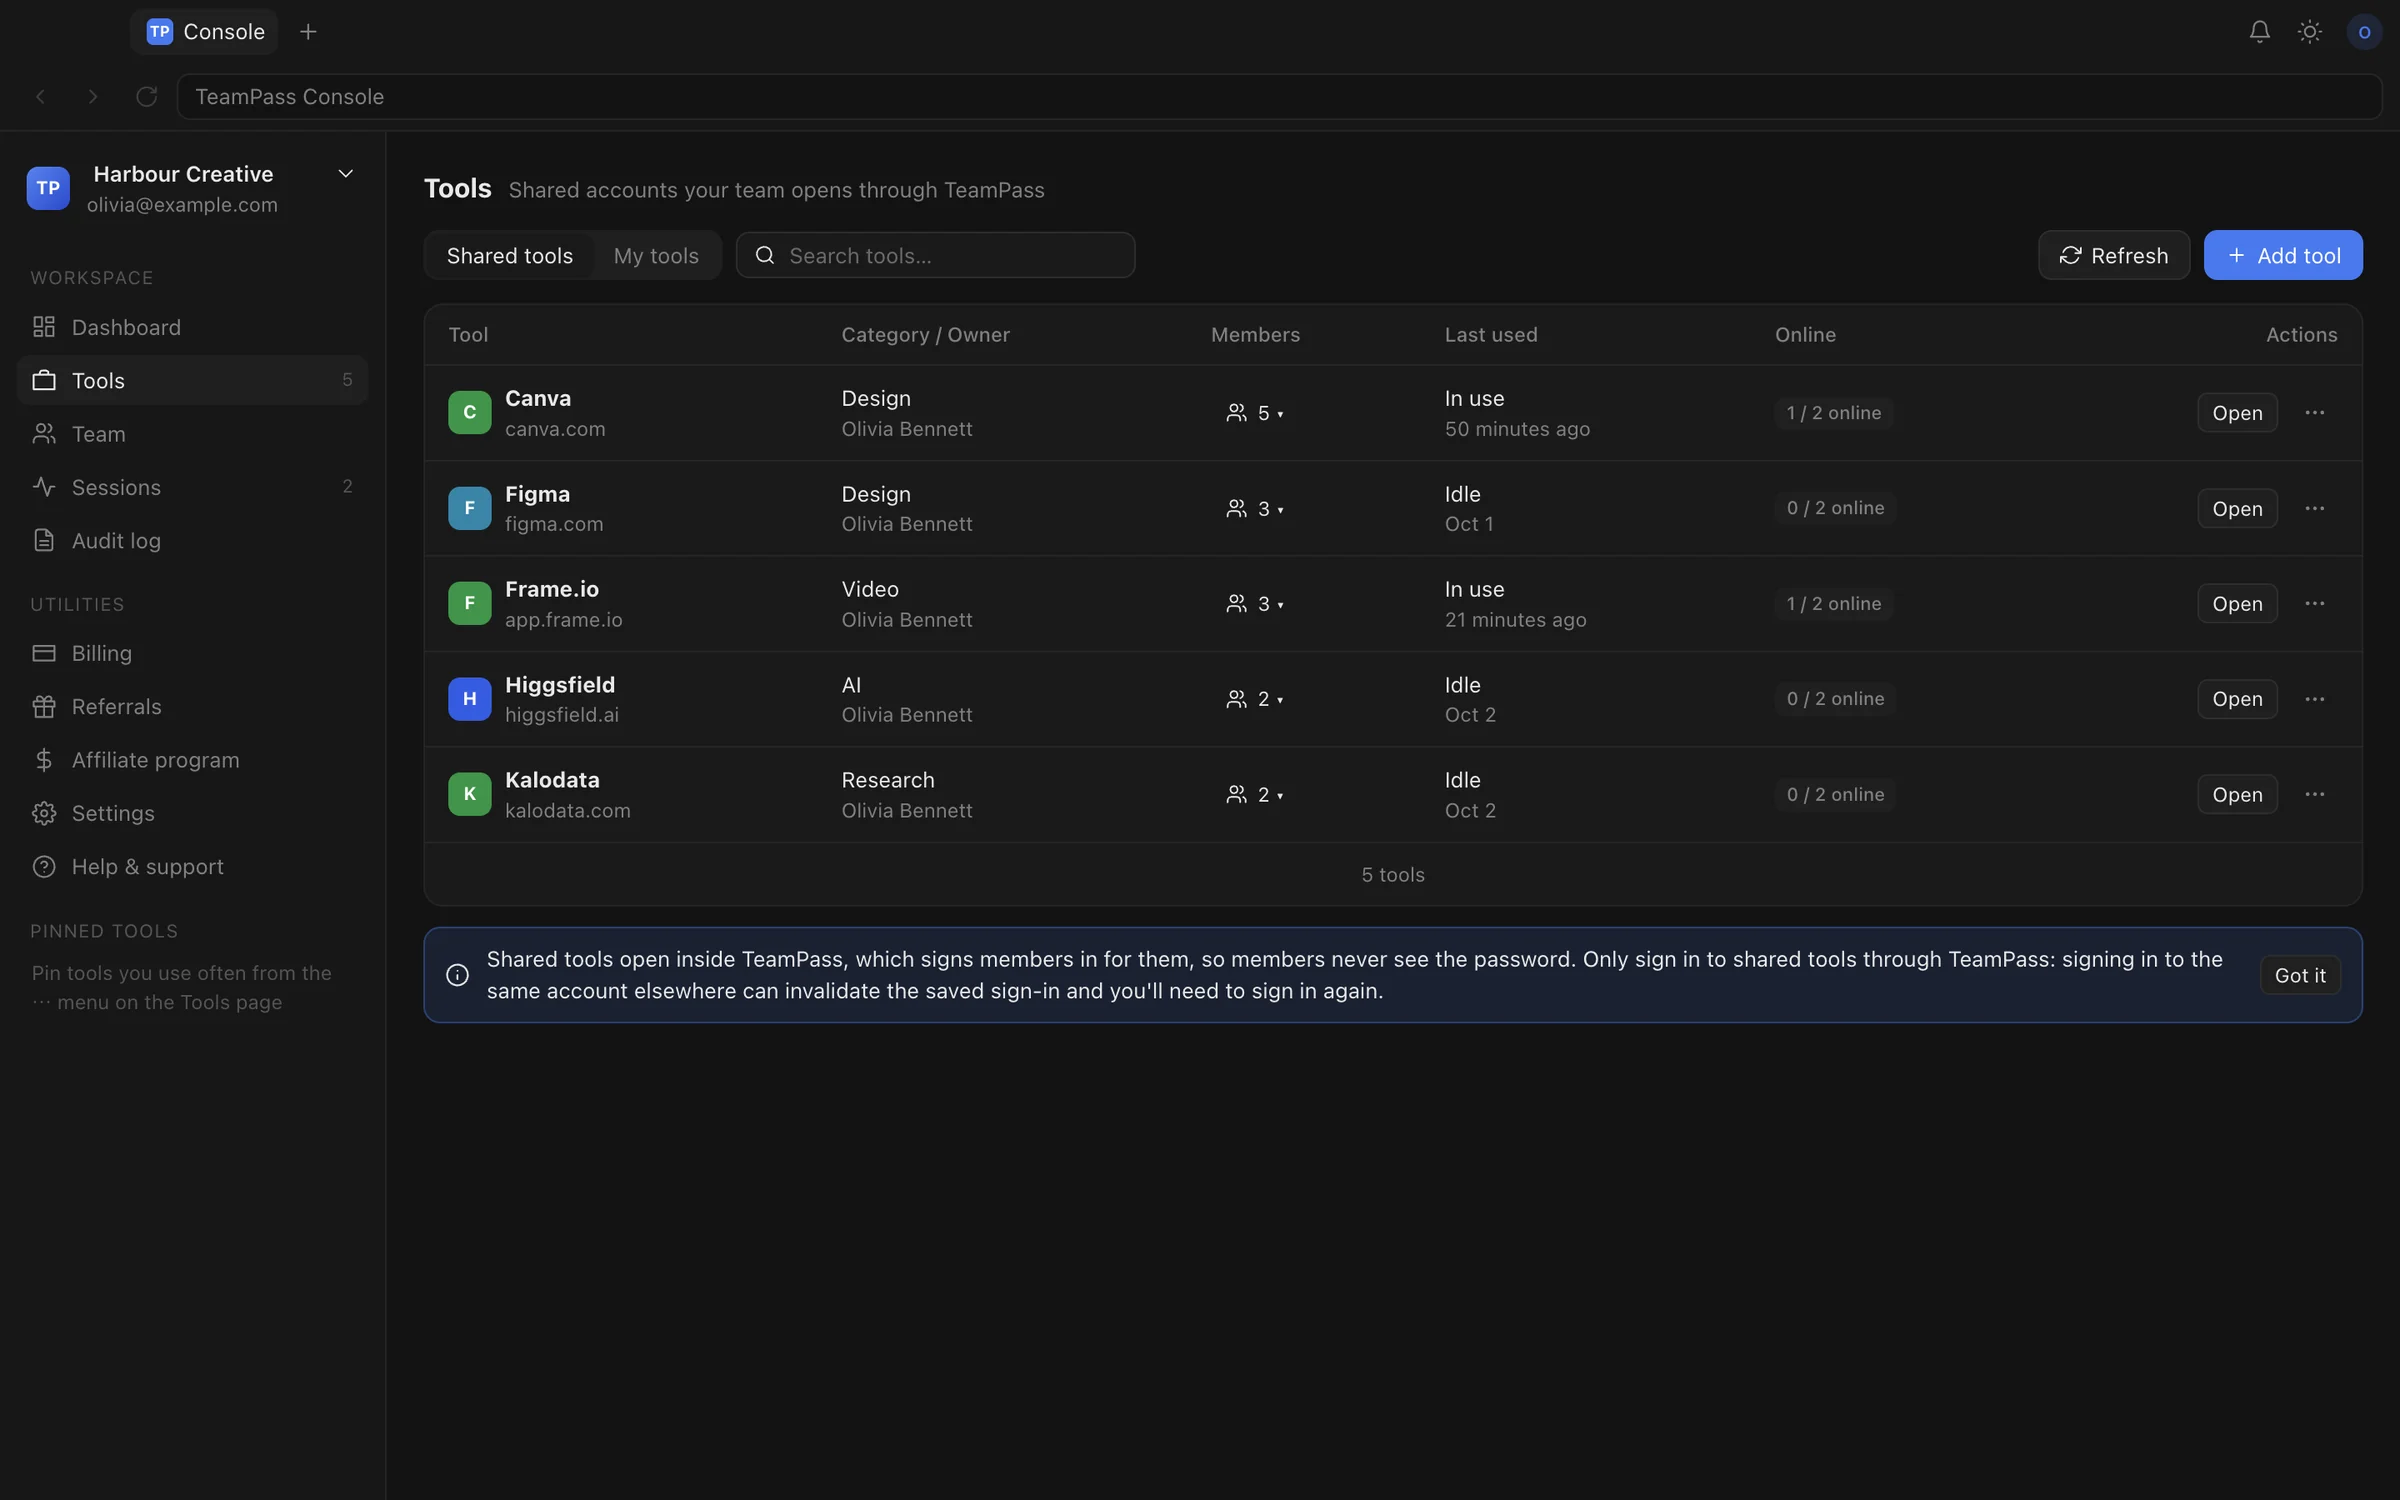
Task: Open the user avatar O menu
Action: point(2364,32)
